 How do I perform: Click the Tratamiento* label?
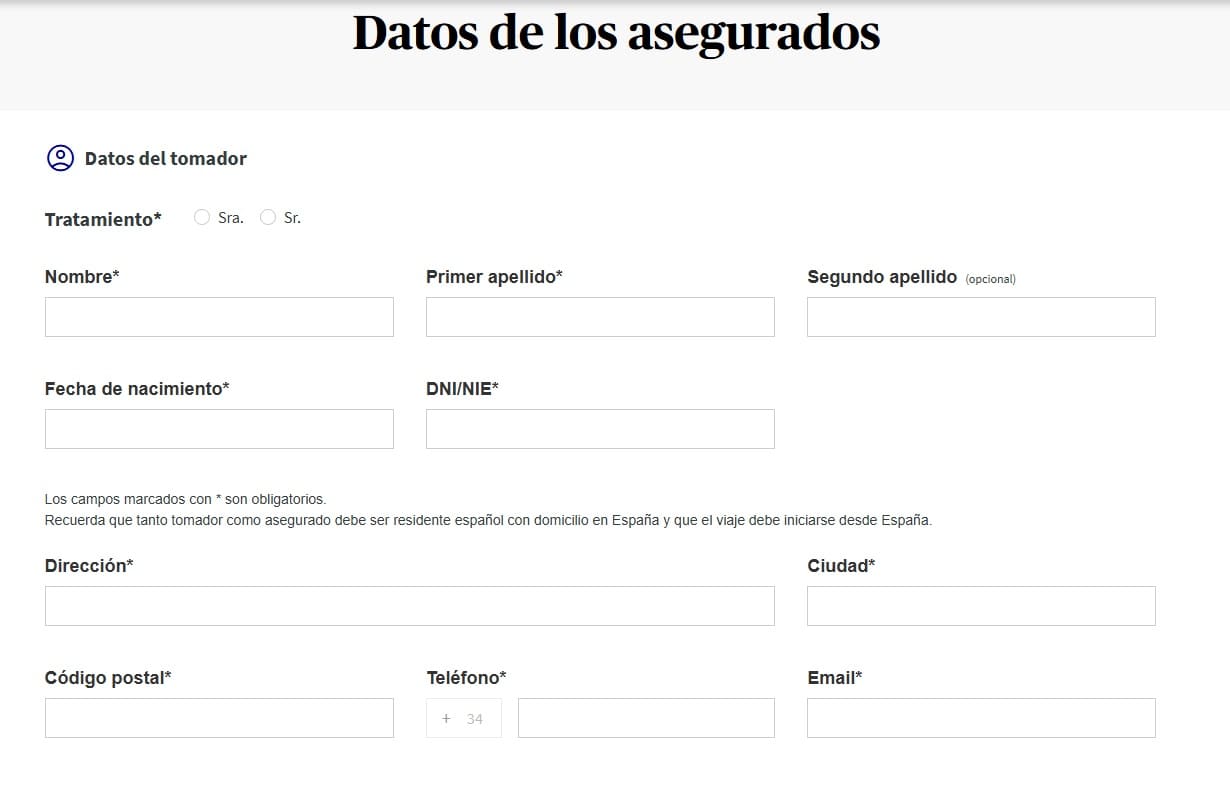tap(103, 219)
